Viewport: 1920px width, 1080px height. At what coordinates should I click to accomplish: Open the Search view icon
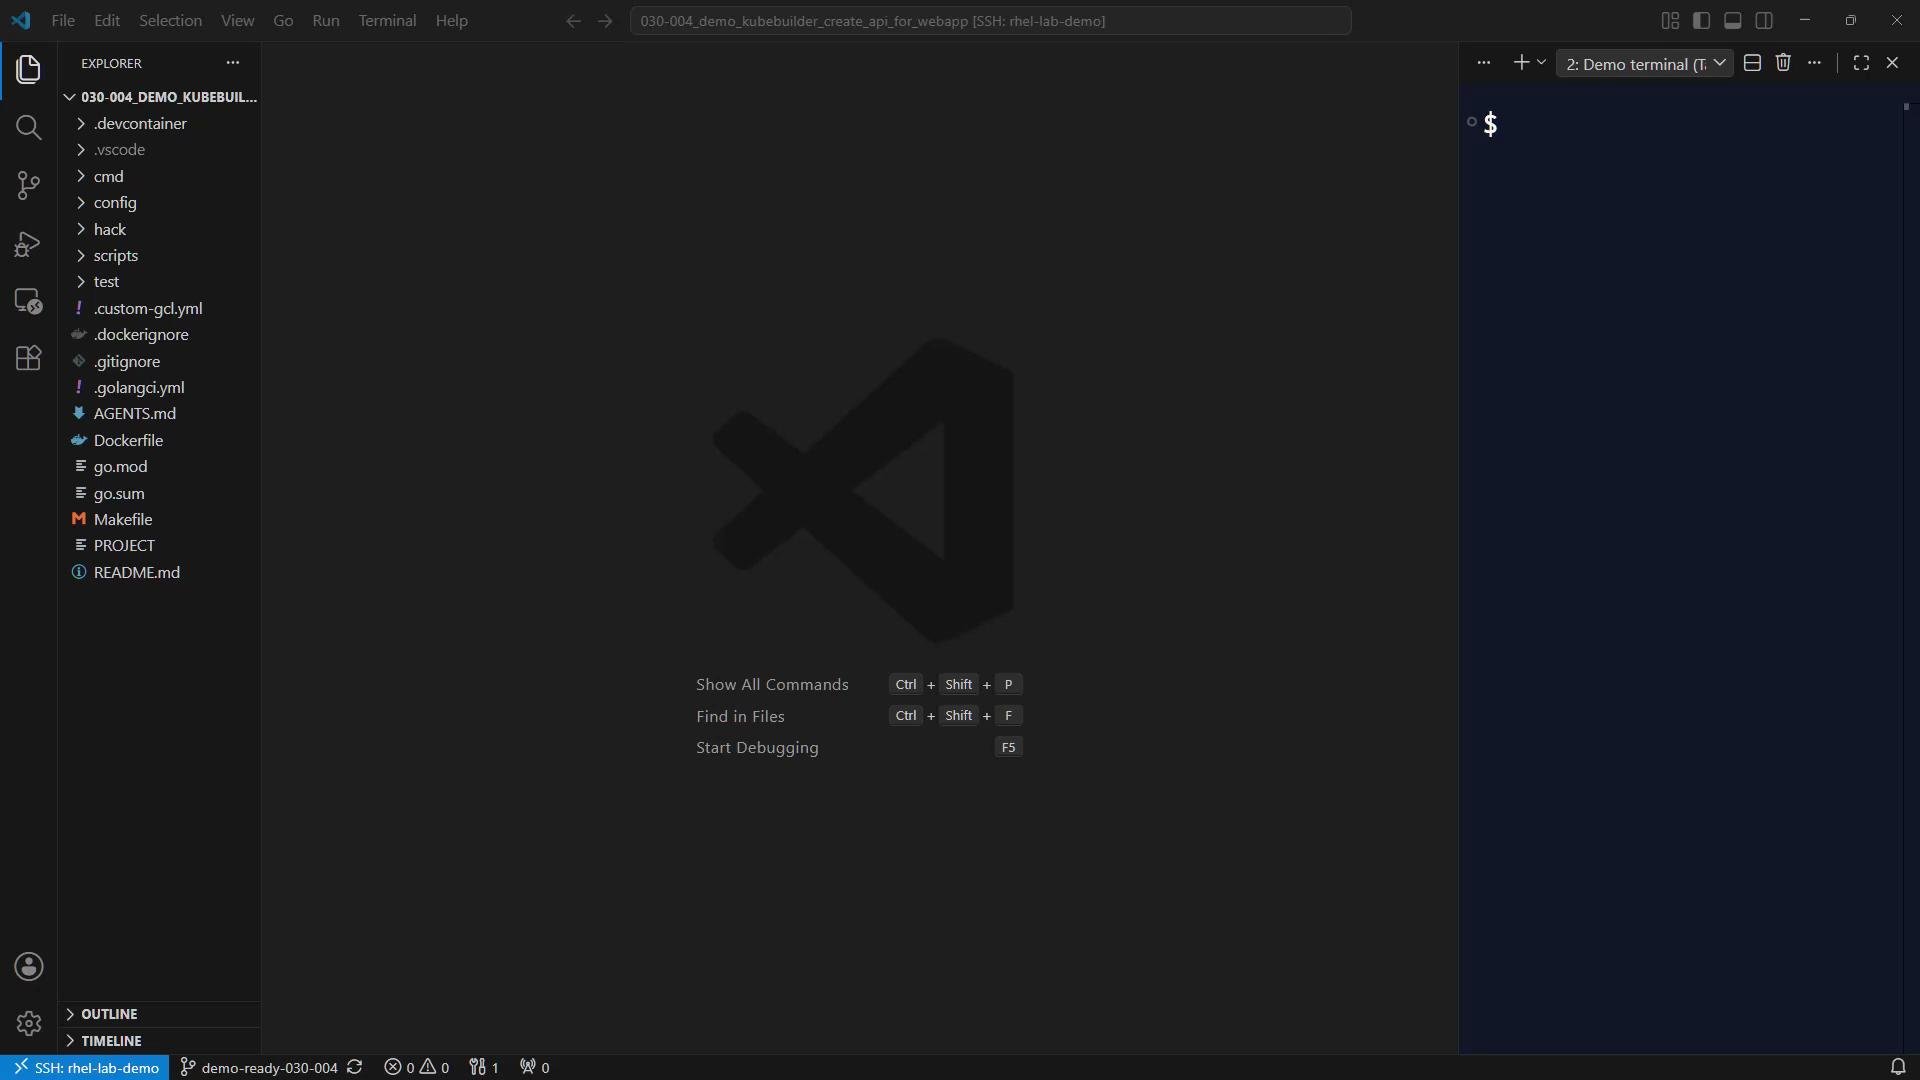coord(28,127)
